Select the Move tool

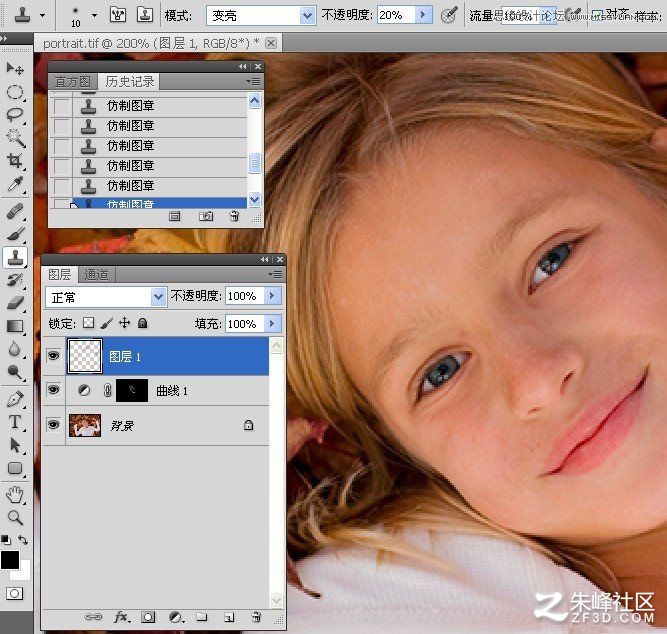coord(15,68)
